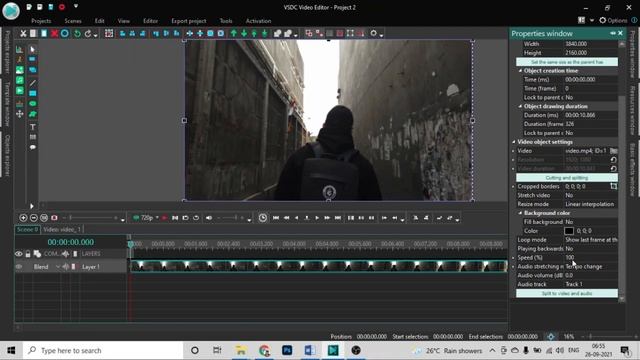
Task: Open the Resize mode Linear interpolation dropdown
Action: click(x=591, y=204)
